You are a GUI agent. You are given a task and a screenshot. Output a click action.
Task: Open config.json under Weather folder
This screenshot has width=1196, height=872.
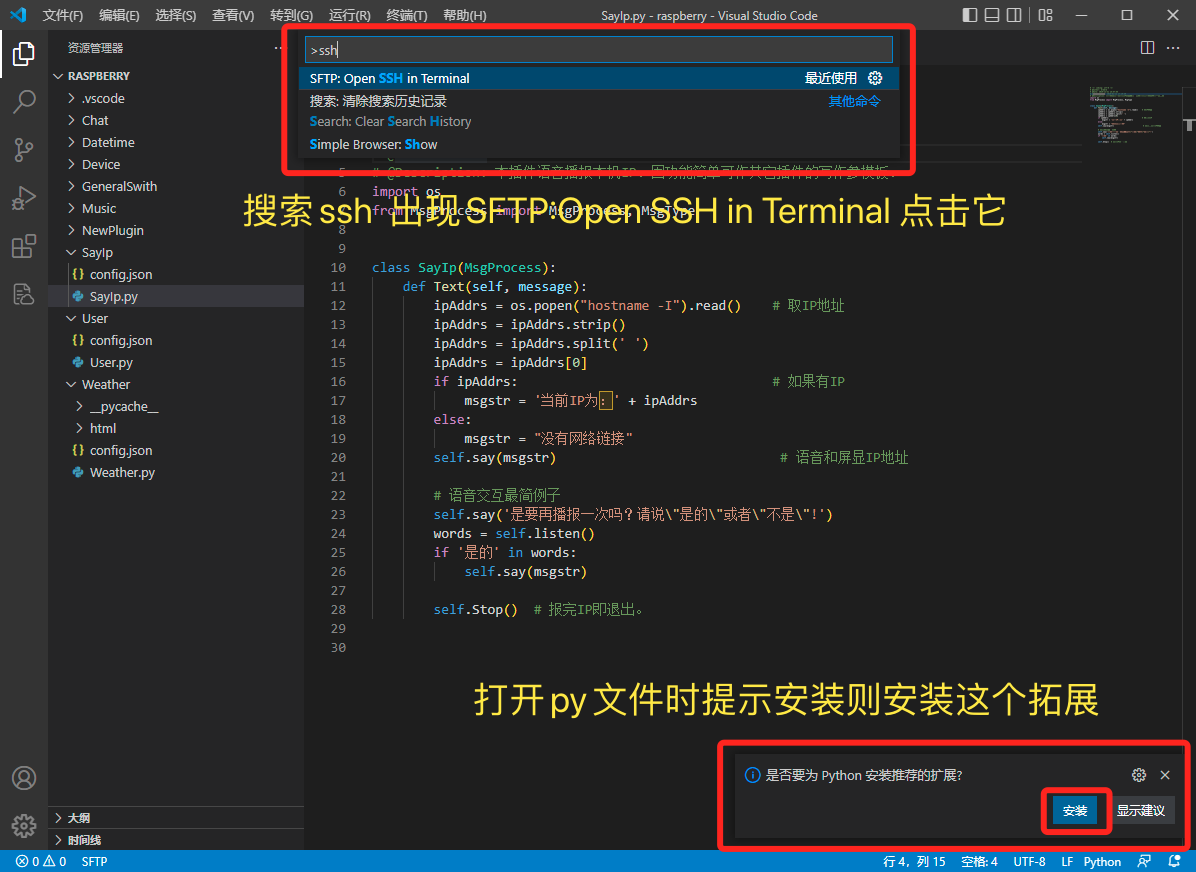click(175, 450)
